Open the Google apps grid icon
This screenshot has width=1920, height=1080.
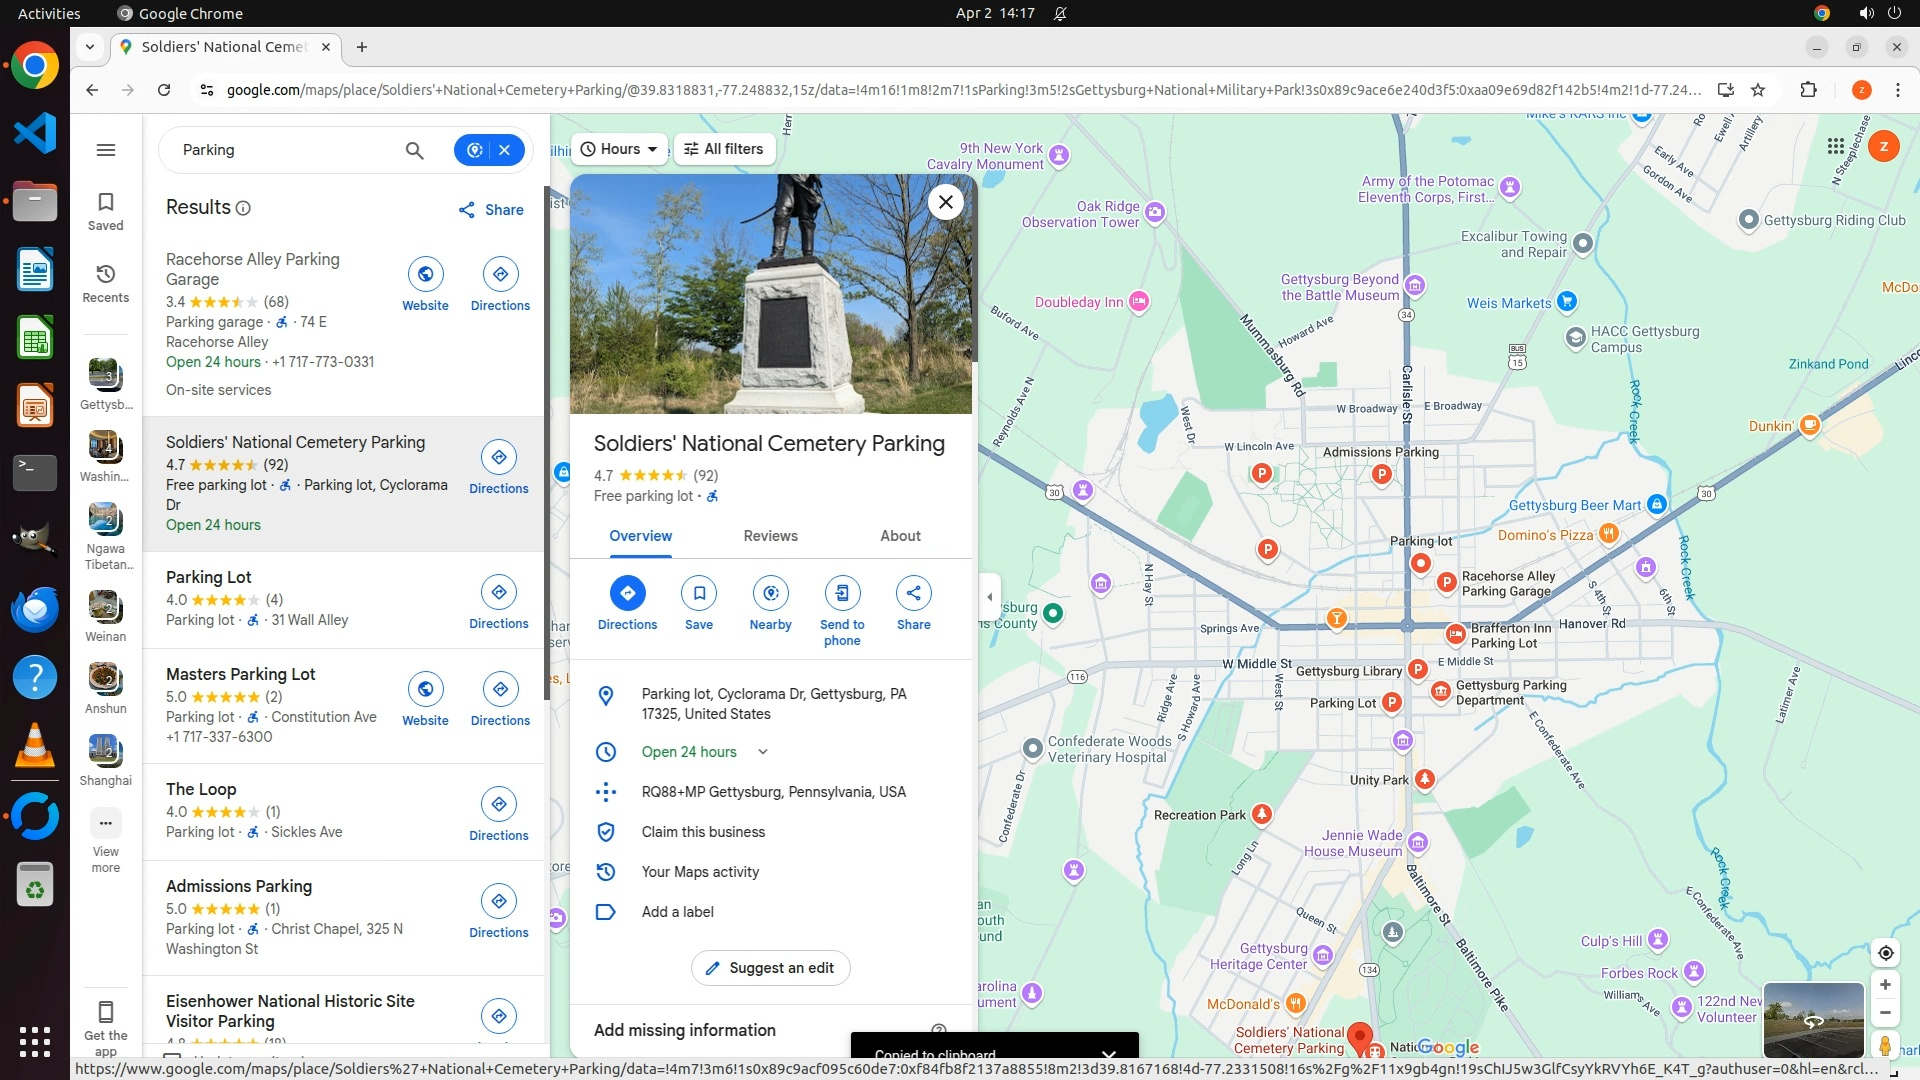click(x=1835, y=147)
